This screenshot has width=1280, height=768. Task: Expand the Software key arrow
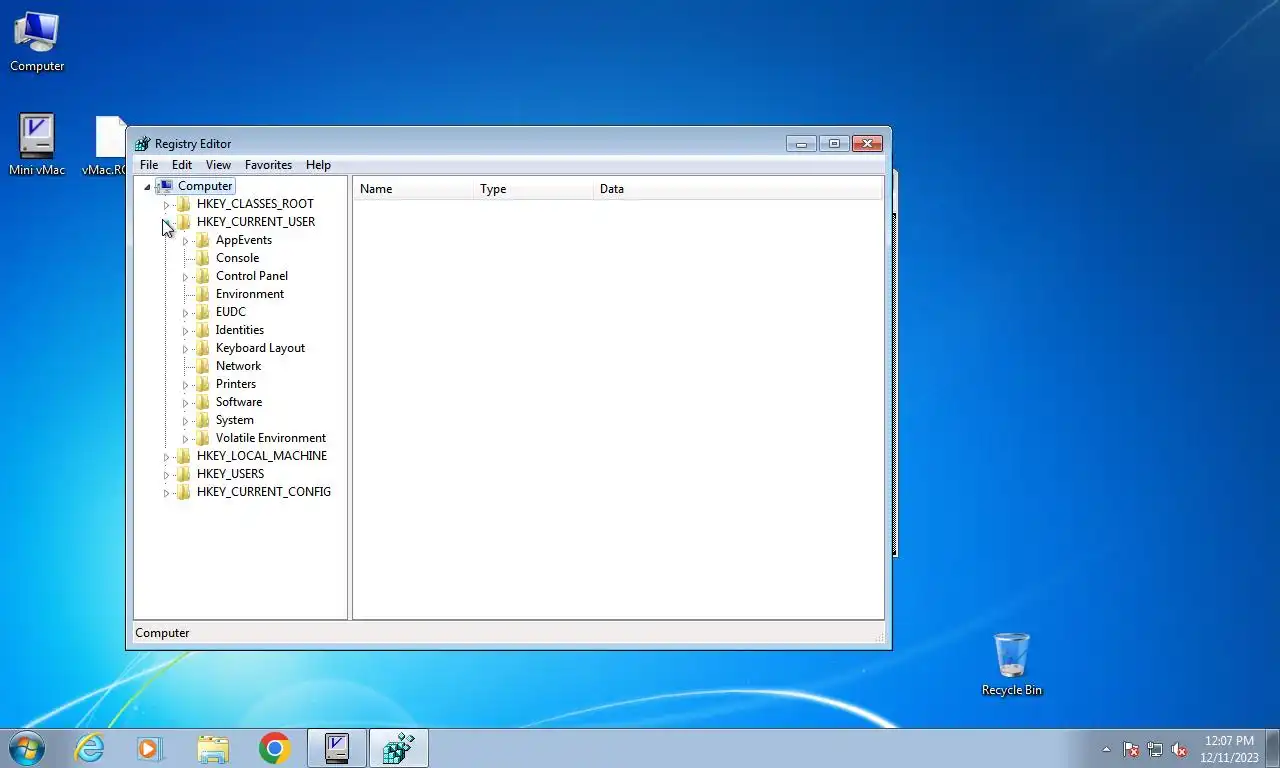tap(185, 403)
